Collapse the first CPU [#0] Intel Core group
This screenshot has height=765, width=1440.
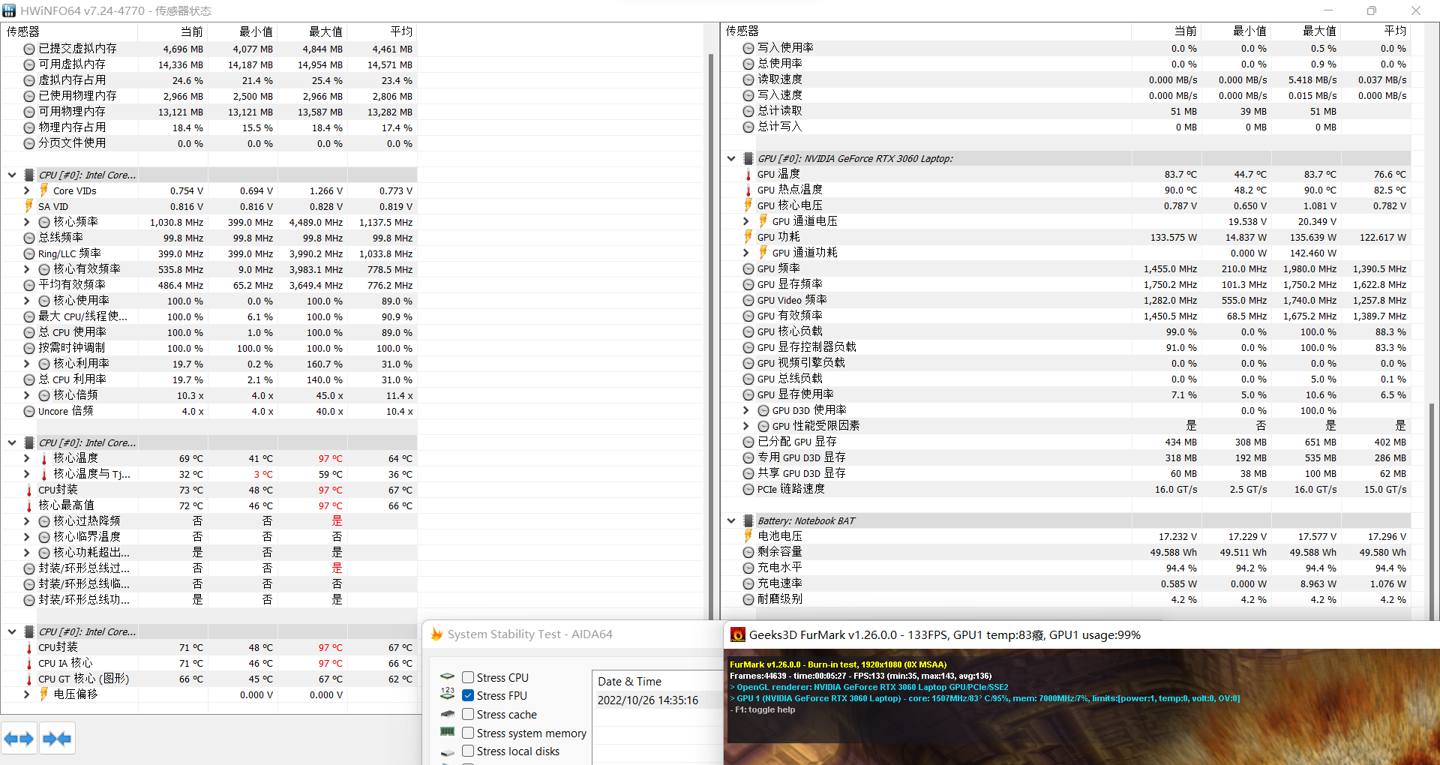[12, 175]
